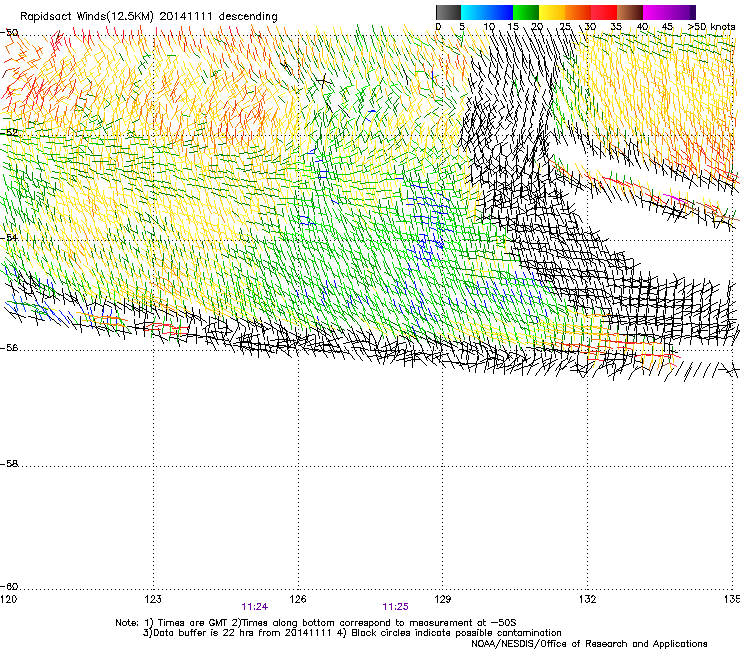
Task: Click the 132 longitude axis label
Action: point(587,599)
